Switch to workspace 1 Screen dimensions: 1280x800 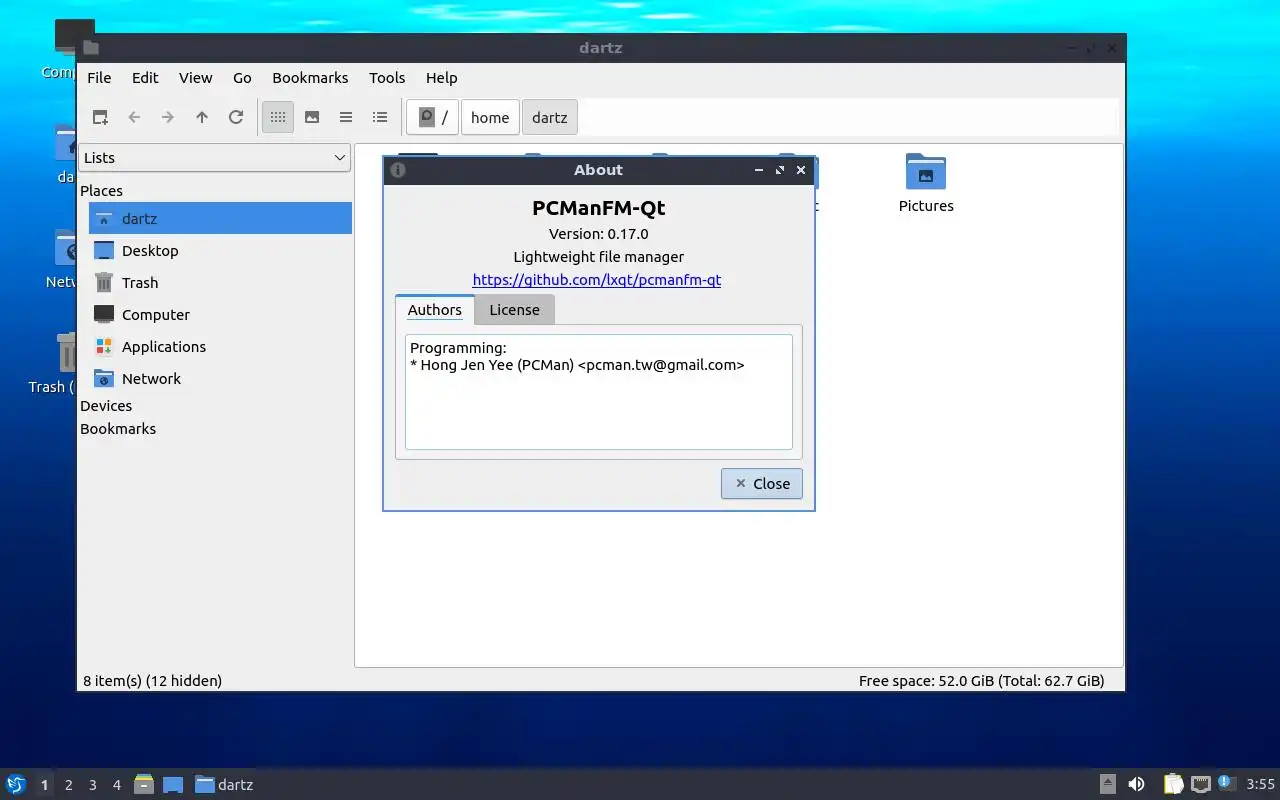[x=44, y=785]
